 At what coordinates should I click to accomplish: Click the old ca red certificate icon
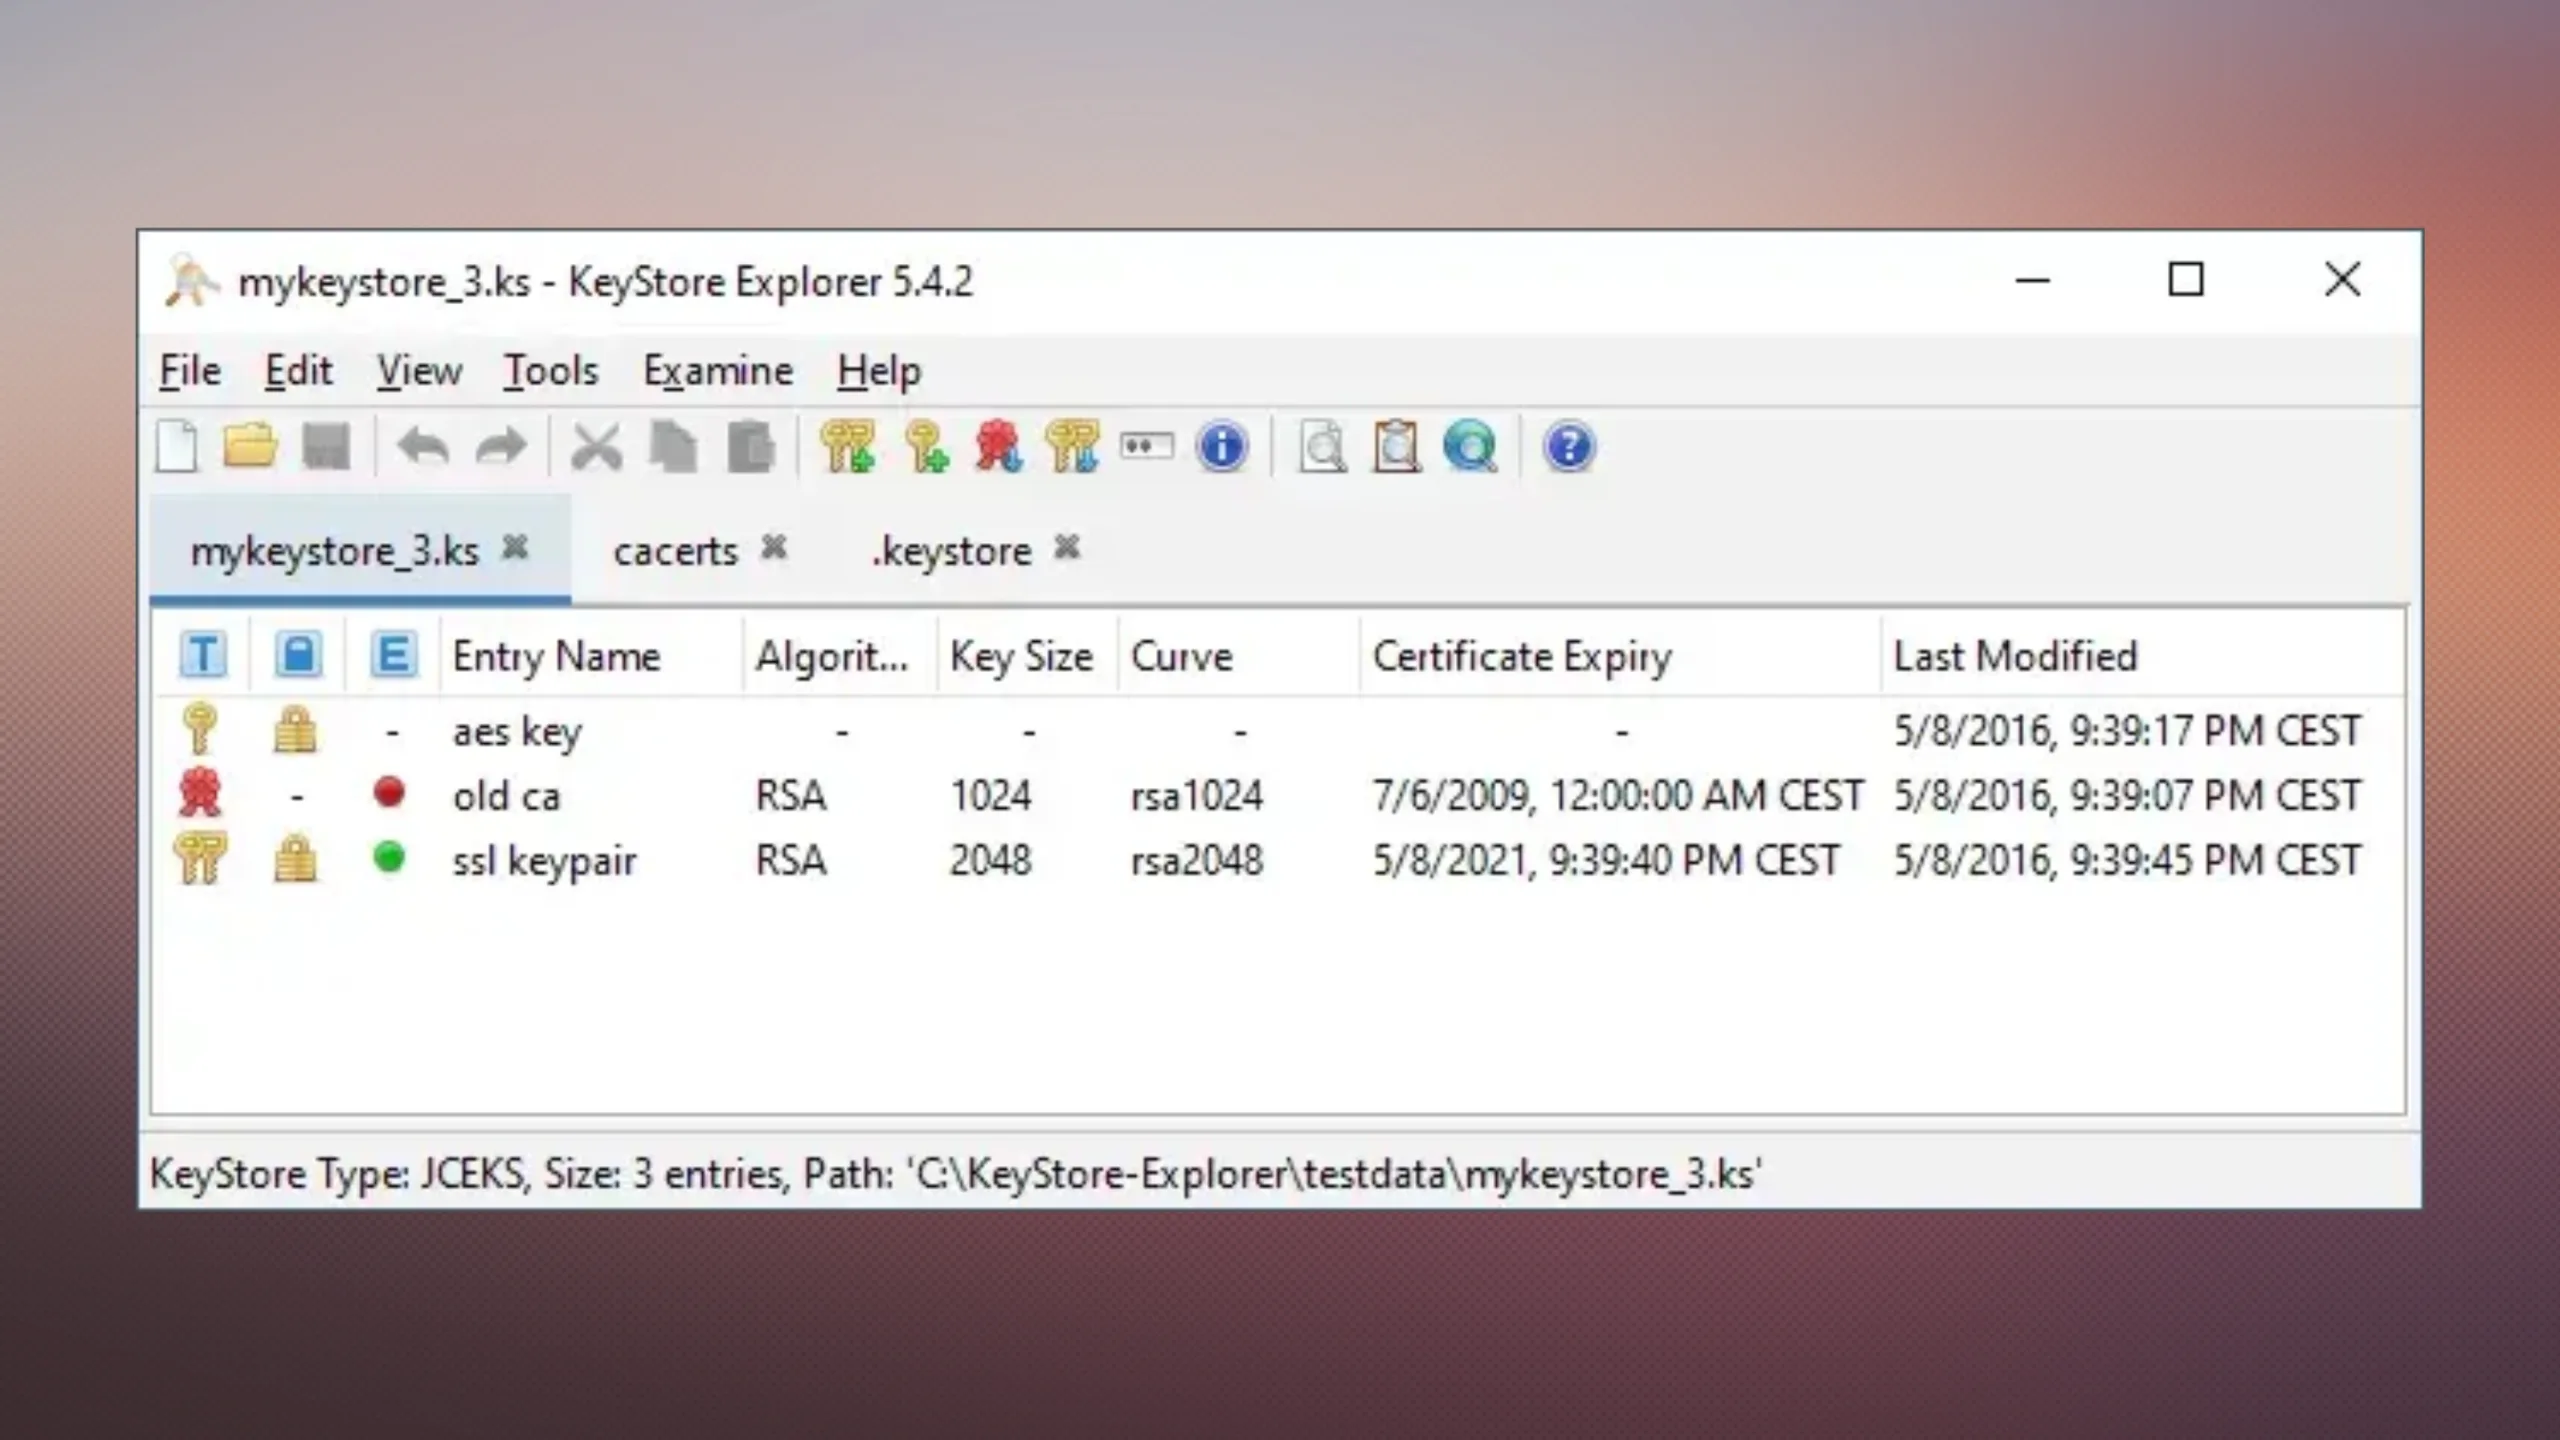tap(200, 793)
